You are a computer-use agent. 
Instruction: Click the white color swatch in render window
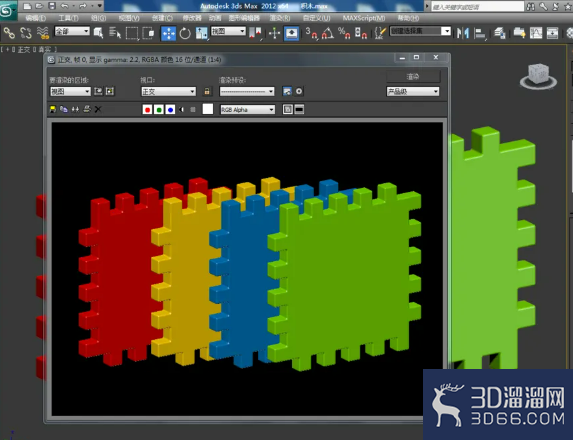(208, 109)
